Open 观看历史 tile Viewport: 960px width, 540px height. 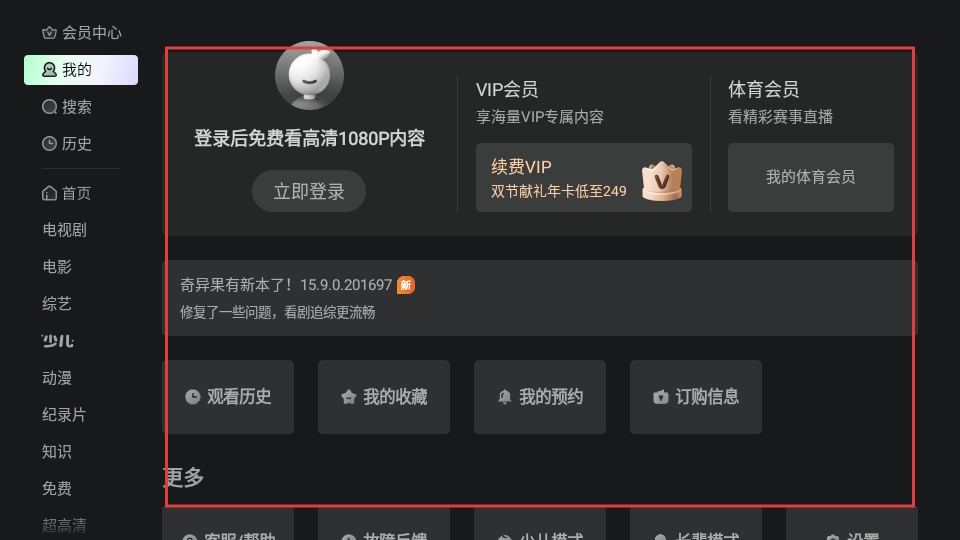click(228, 397)
